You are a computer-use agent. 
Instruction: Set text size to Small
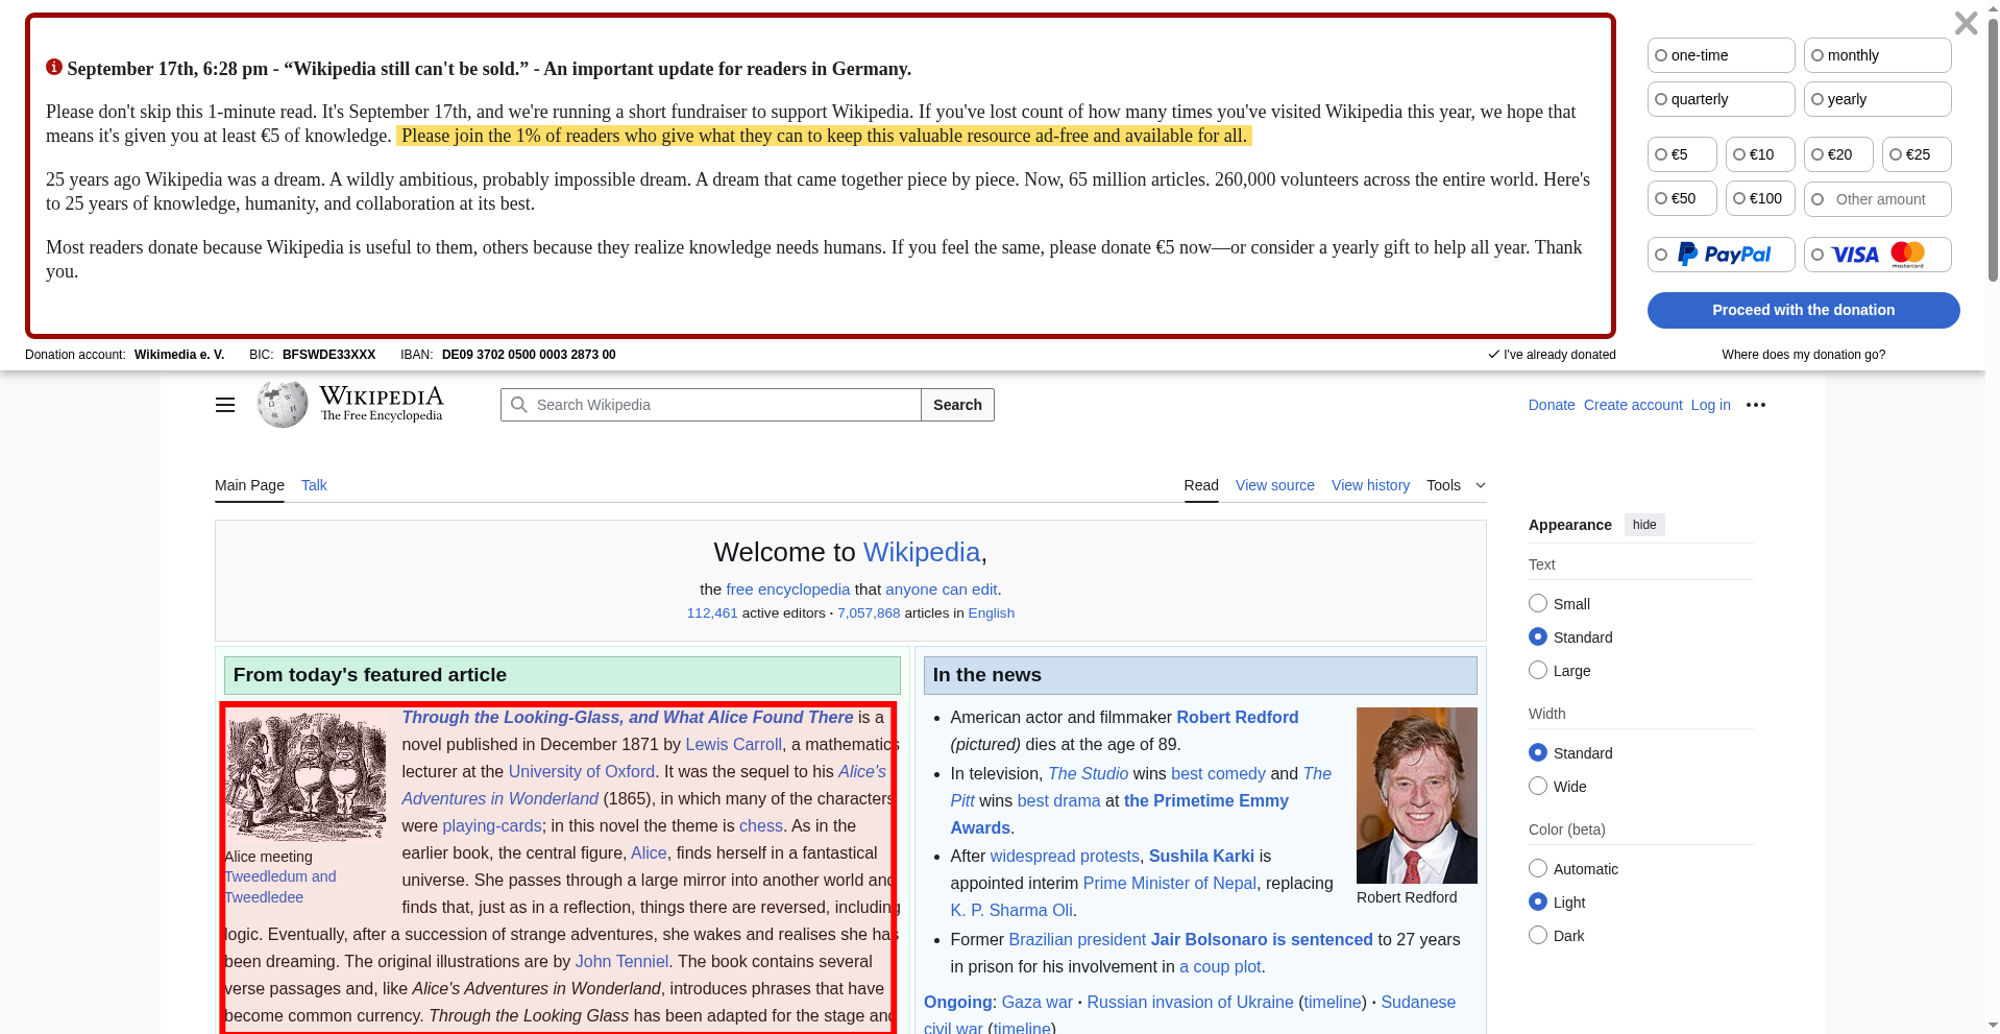click(x=1538, y=603)
